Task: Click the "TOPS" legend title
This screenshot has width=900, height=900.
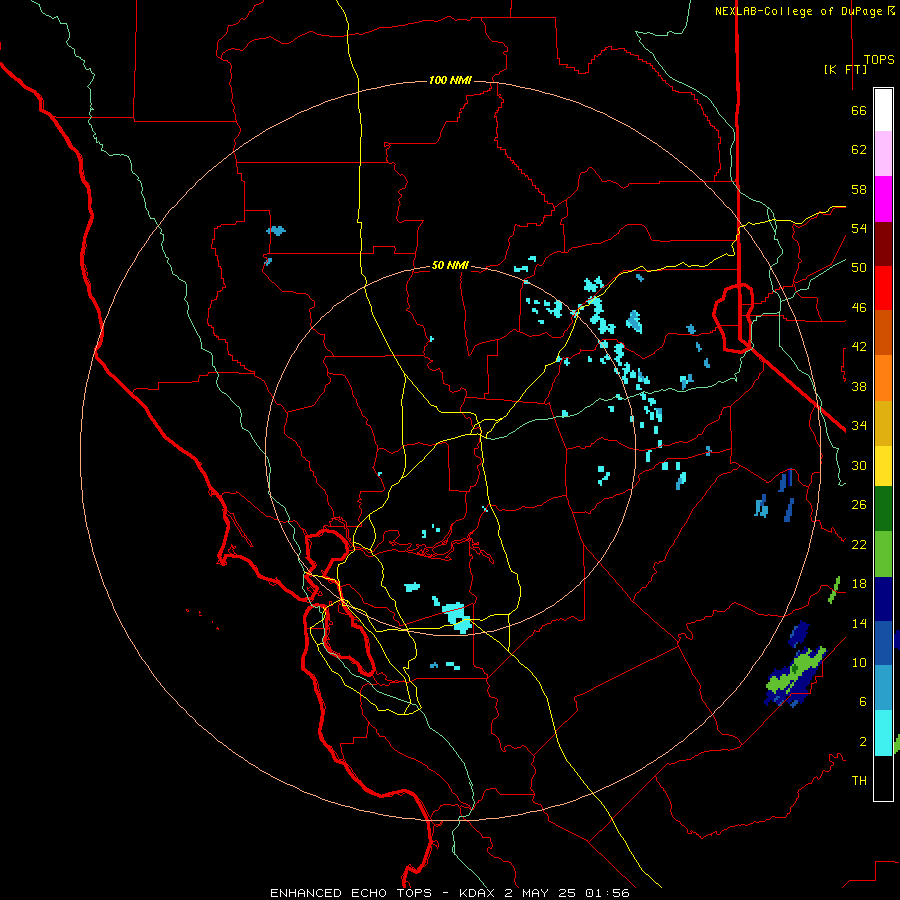Action: click(879, 59)
